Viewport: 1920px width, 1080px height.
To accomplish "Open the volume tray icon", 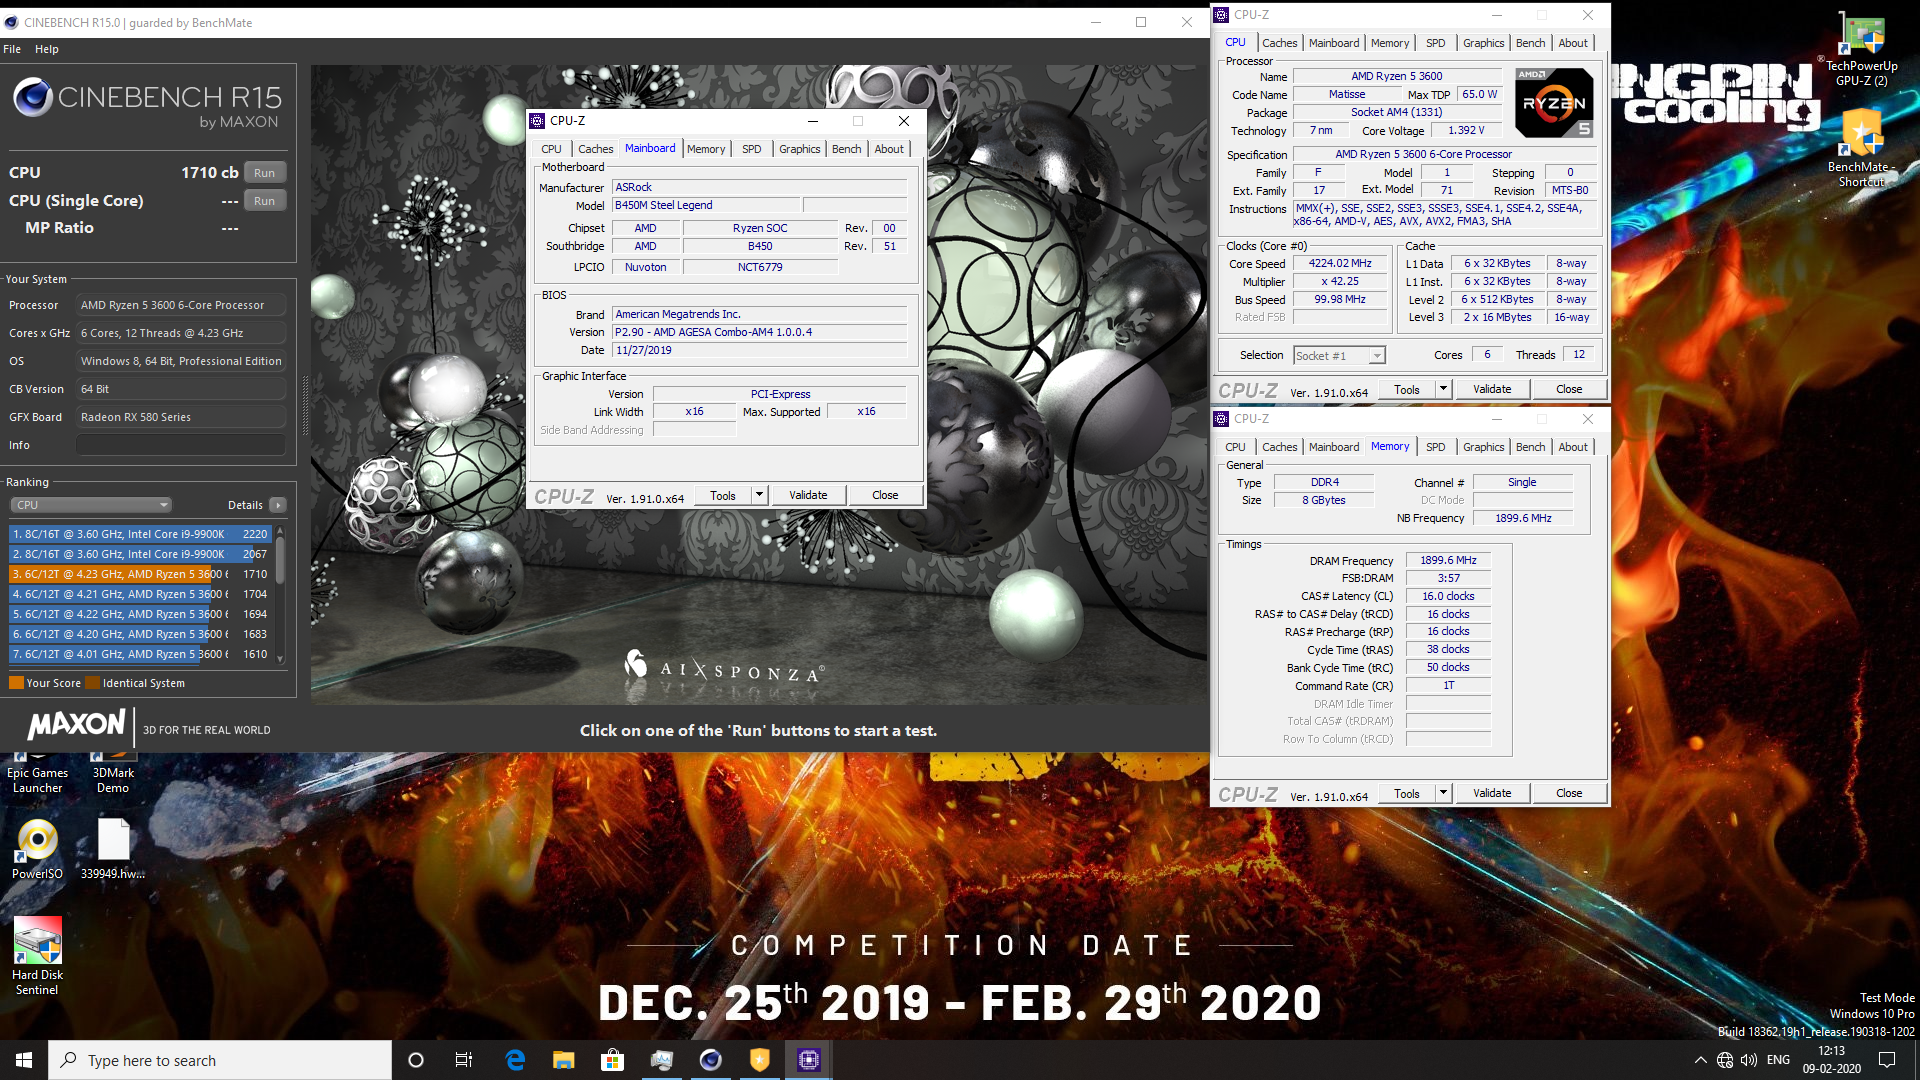I will (x=1749, y=1060).
